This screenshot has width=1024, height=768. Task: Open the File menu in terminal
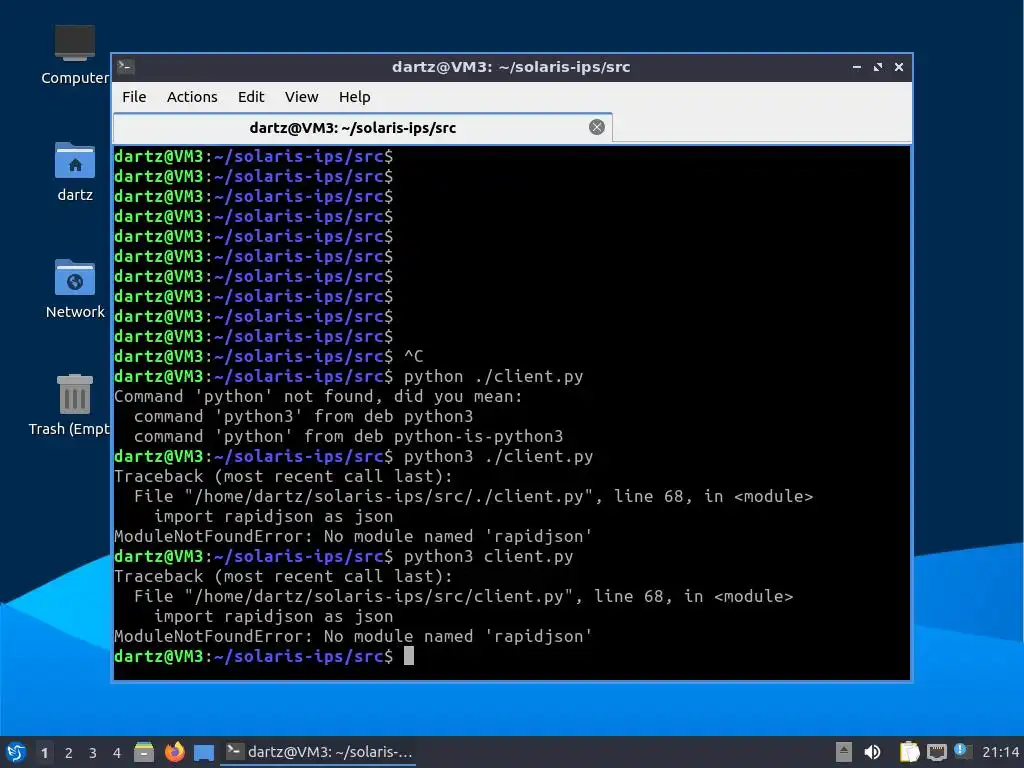click(134, 97)
